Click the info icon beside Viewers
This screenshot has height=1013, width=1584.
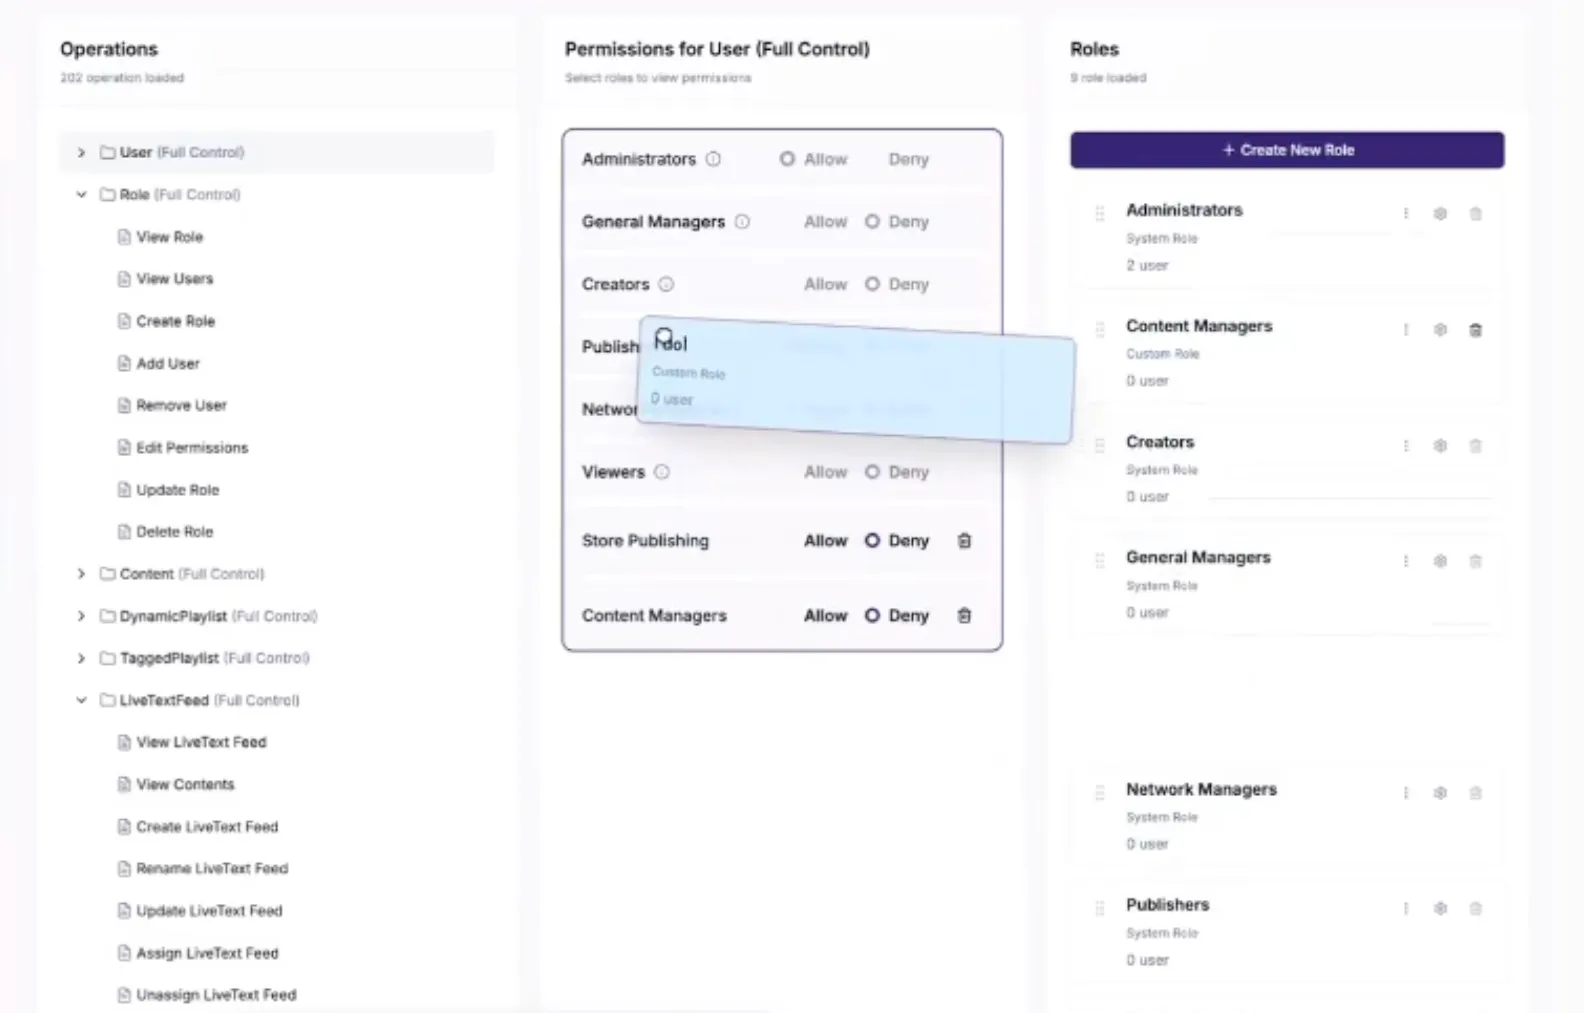click(x=662, y=472)
